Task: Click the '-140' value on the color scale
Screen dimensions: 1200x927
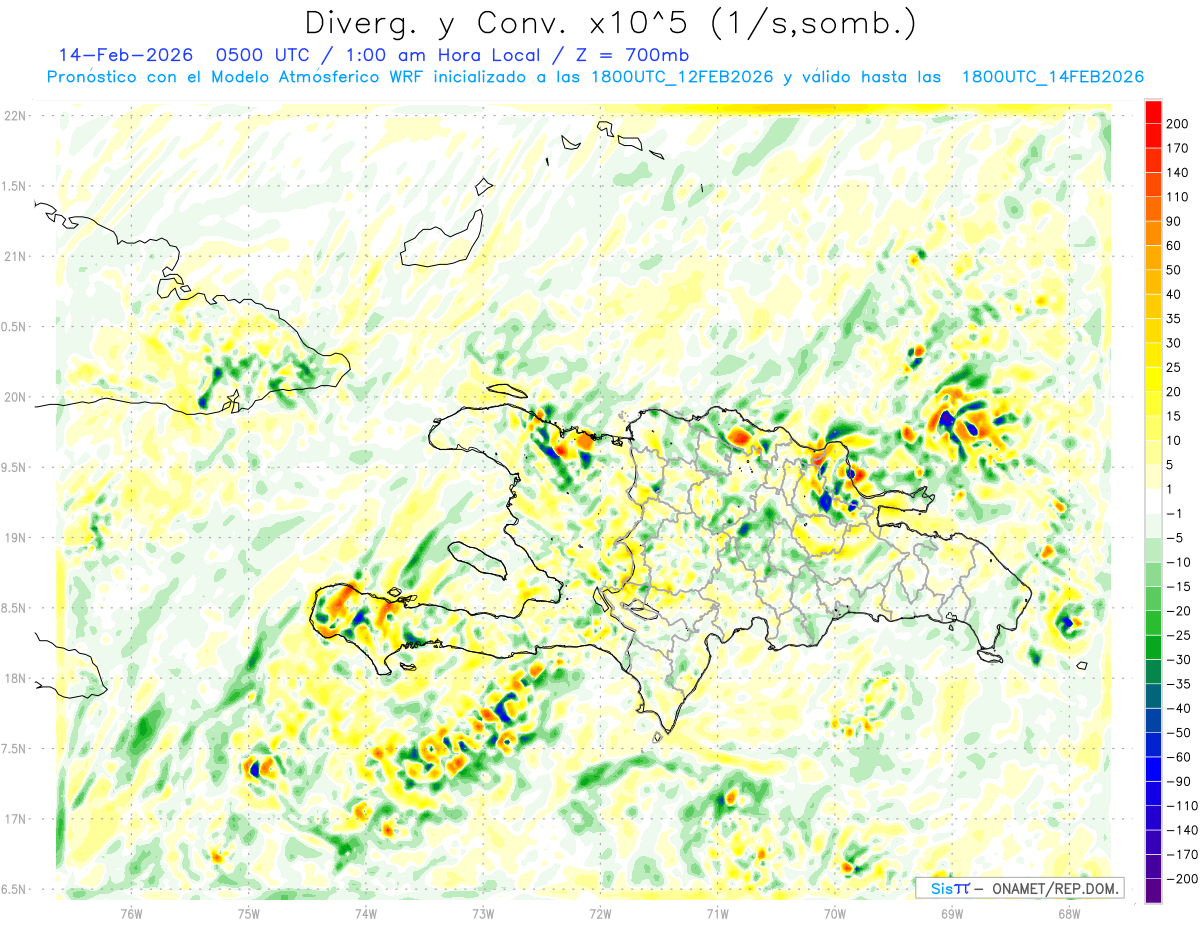Action: coord(1183,830)
